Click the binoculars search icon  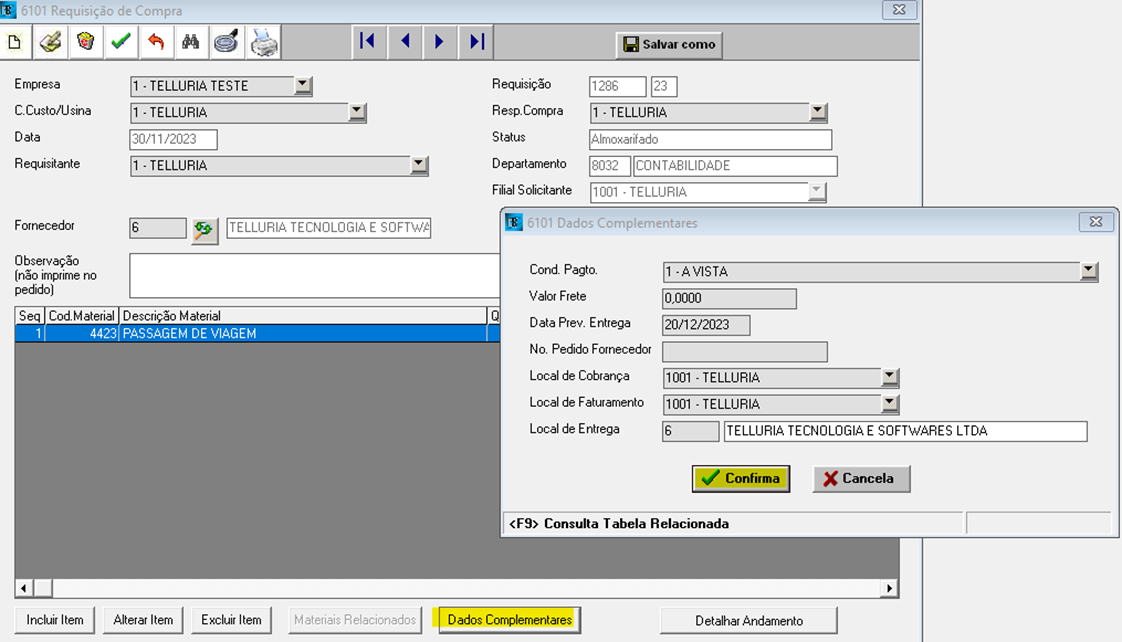click(x=190, y=42)
